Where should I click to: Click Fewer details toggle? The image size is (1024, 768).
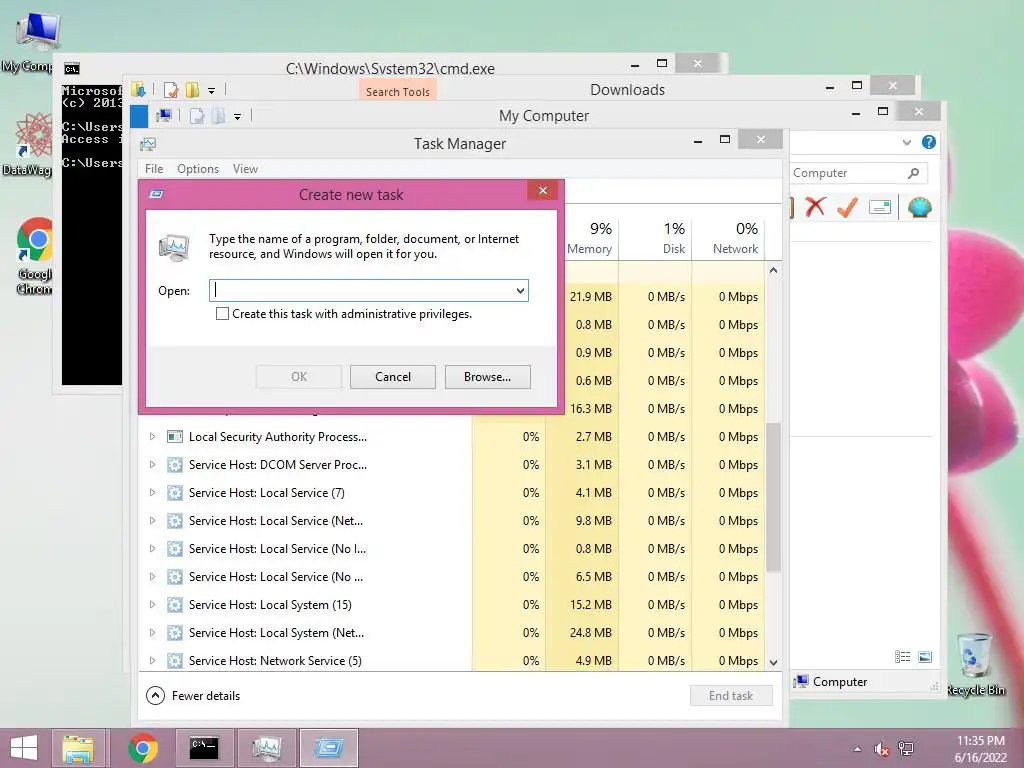(193, 696)
